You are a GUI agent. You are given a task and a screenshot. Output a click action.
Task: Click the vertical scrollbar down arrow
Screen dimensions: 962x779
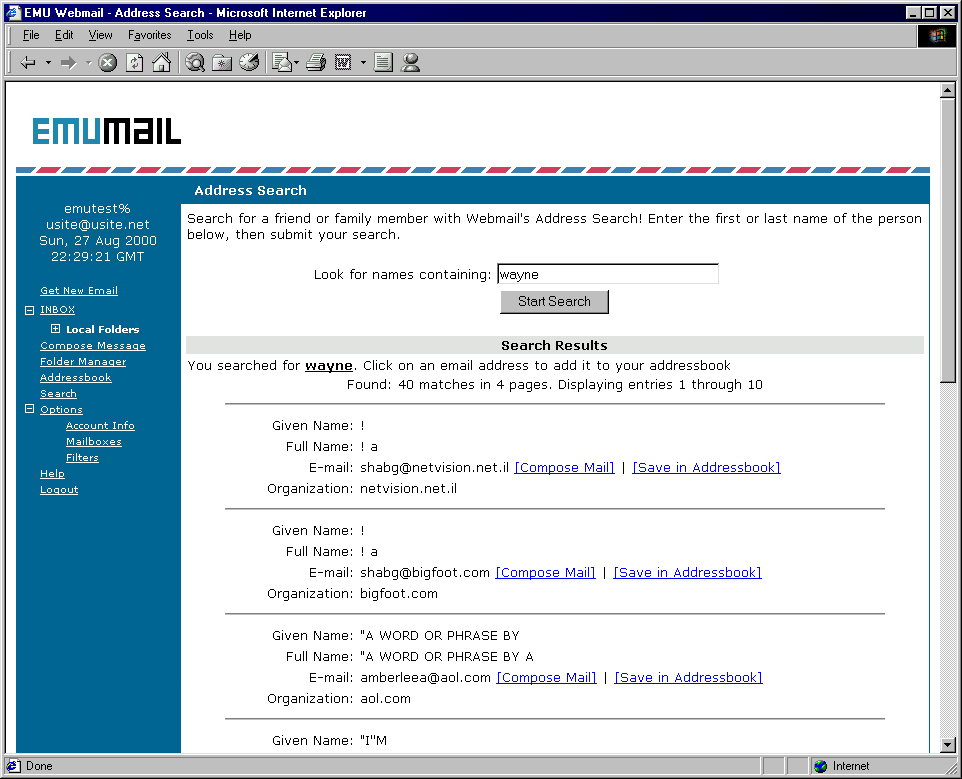pyautogui.click(x=948, y=745)
